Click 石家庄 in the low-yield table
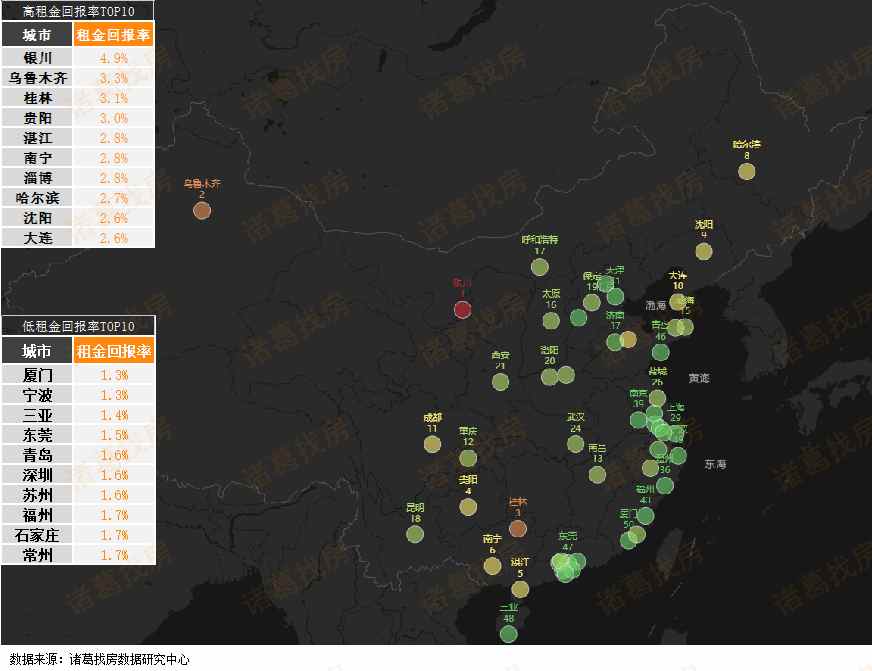This screenshot has height=671, width=872. (37, 535)
